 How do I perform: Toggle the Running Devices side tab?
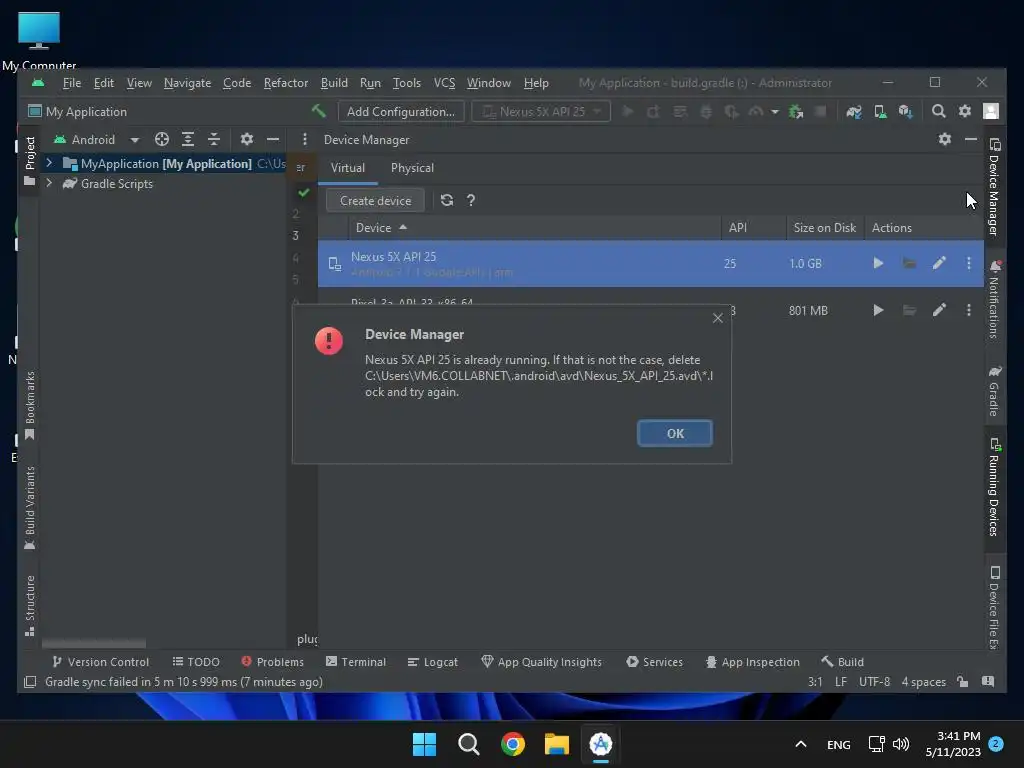click(x=994, y=487)
